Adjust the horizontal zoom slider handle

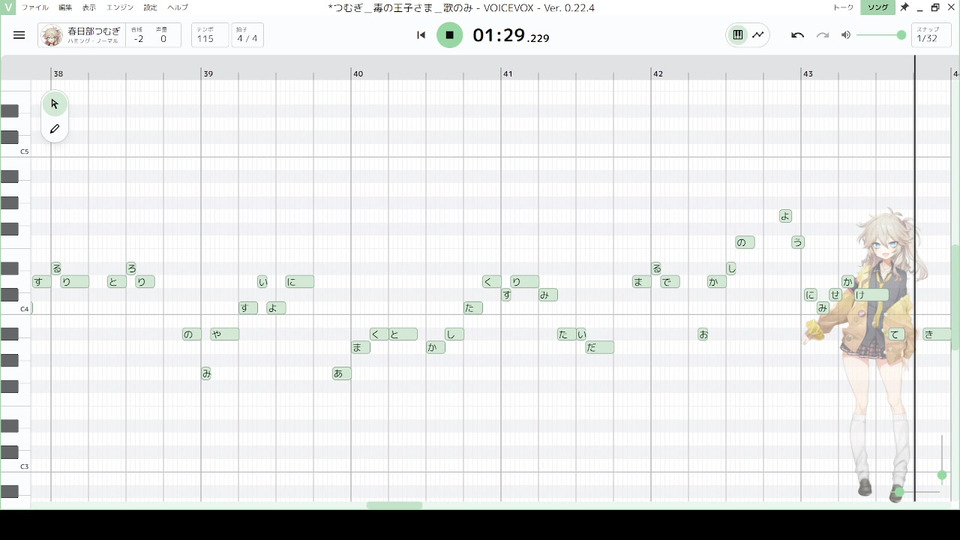(899, 492)
